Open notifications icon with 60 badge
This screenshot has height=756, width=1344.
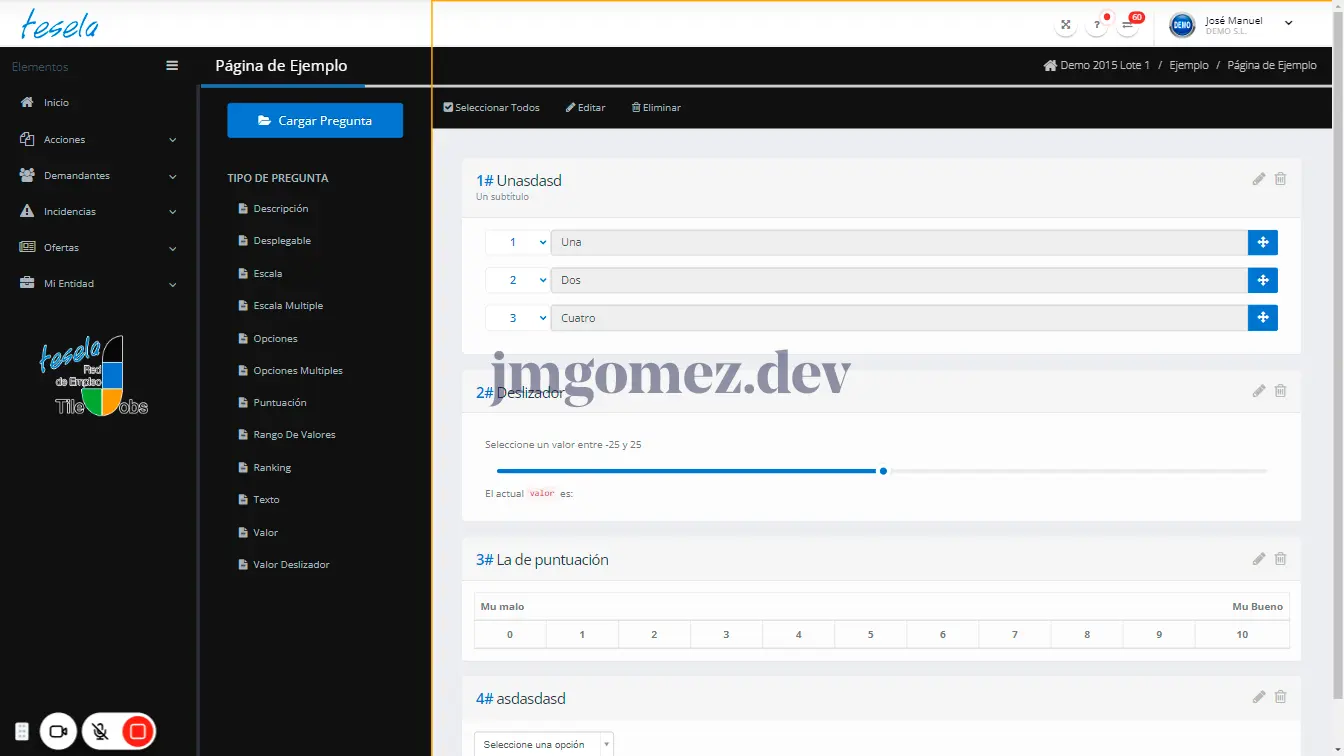point(1128,25)
